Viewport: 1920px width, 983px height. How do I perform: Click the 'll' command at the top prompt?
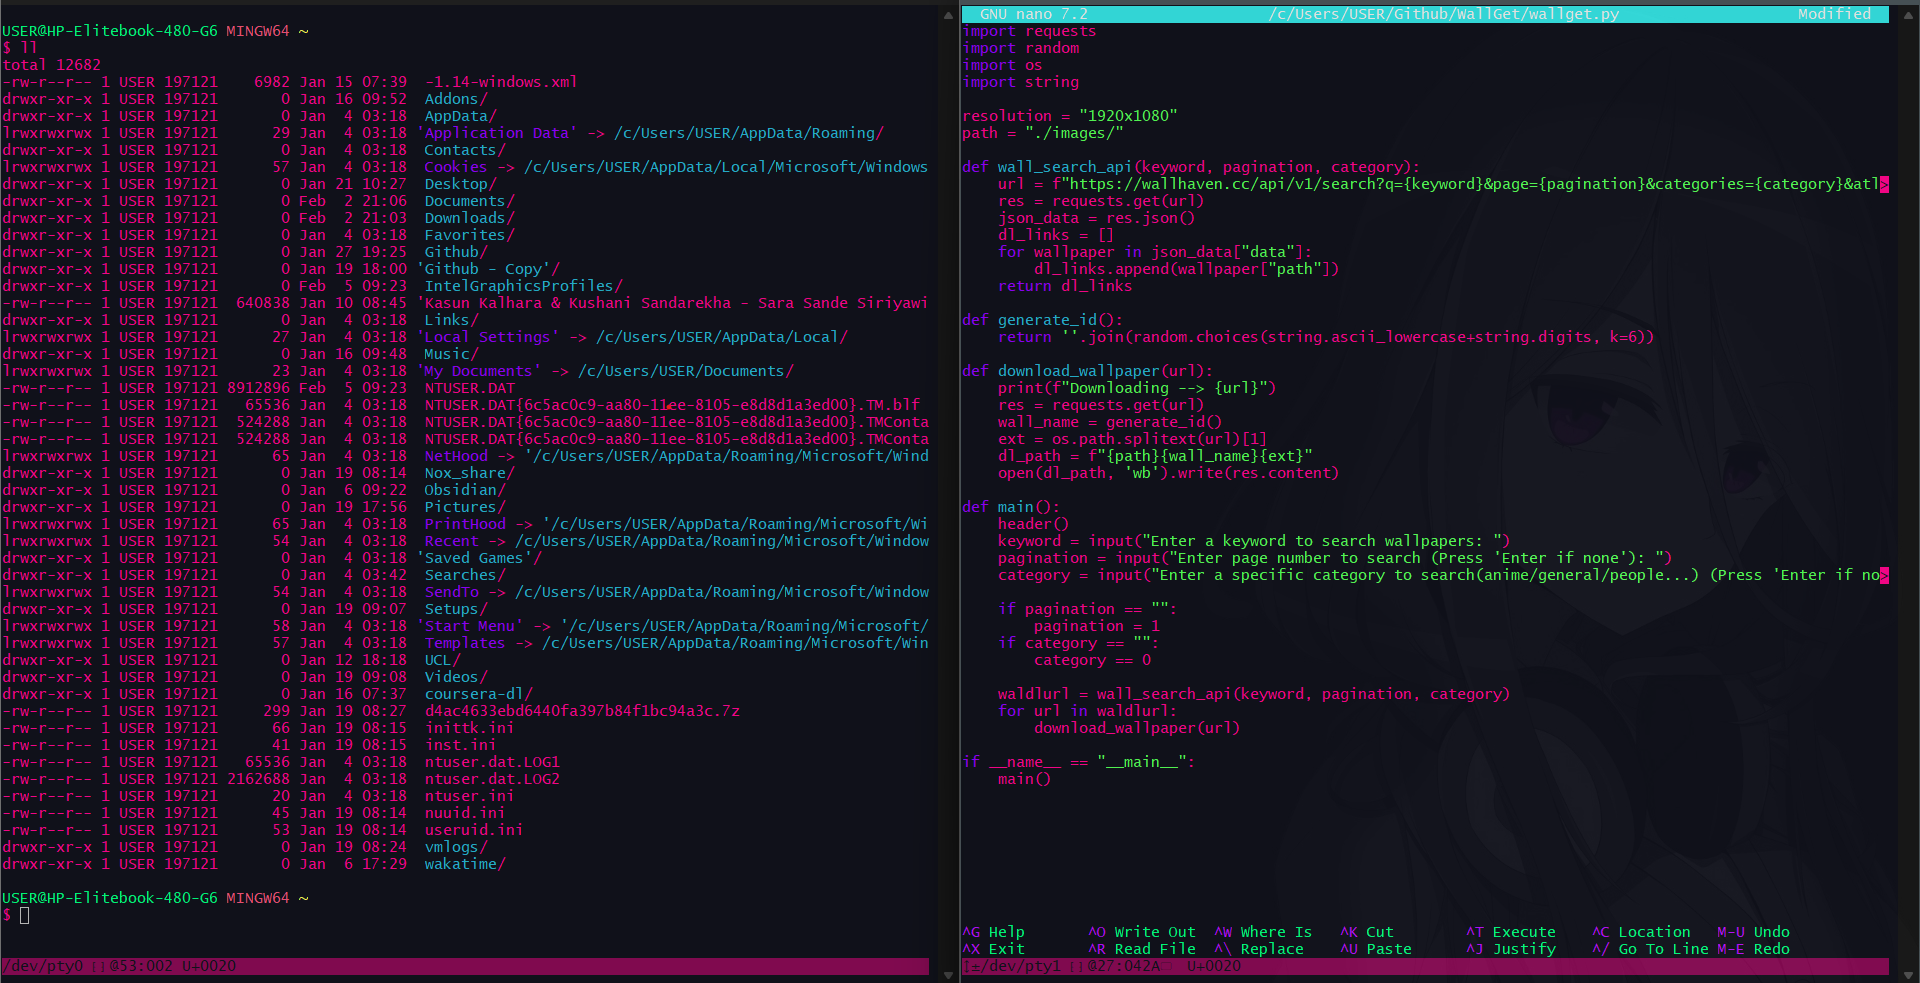pyautogui.click(x=29, y=48)
